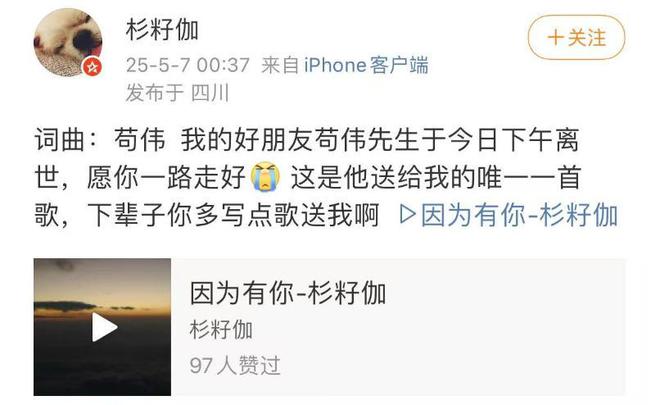Screen dimensions: 660x405
Task: Tap artist name 杉籽伽 in music card
Action: click(x=221, y=329)
